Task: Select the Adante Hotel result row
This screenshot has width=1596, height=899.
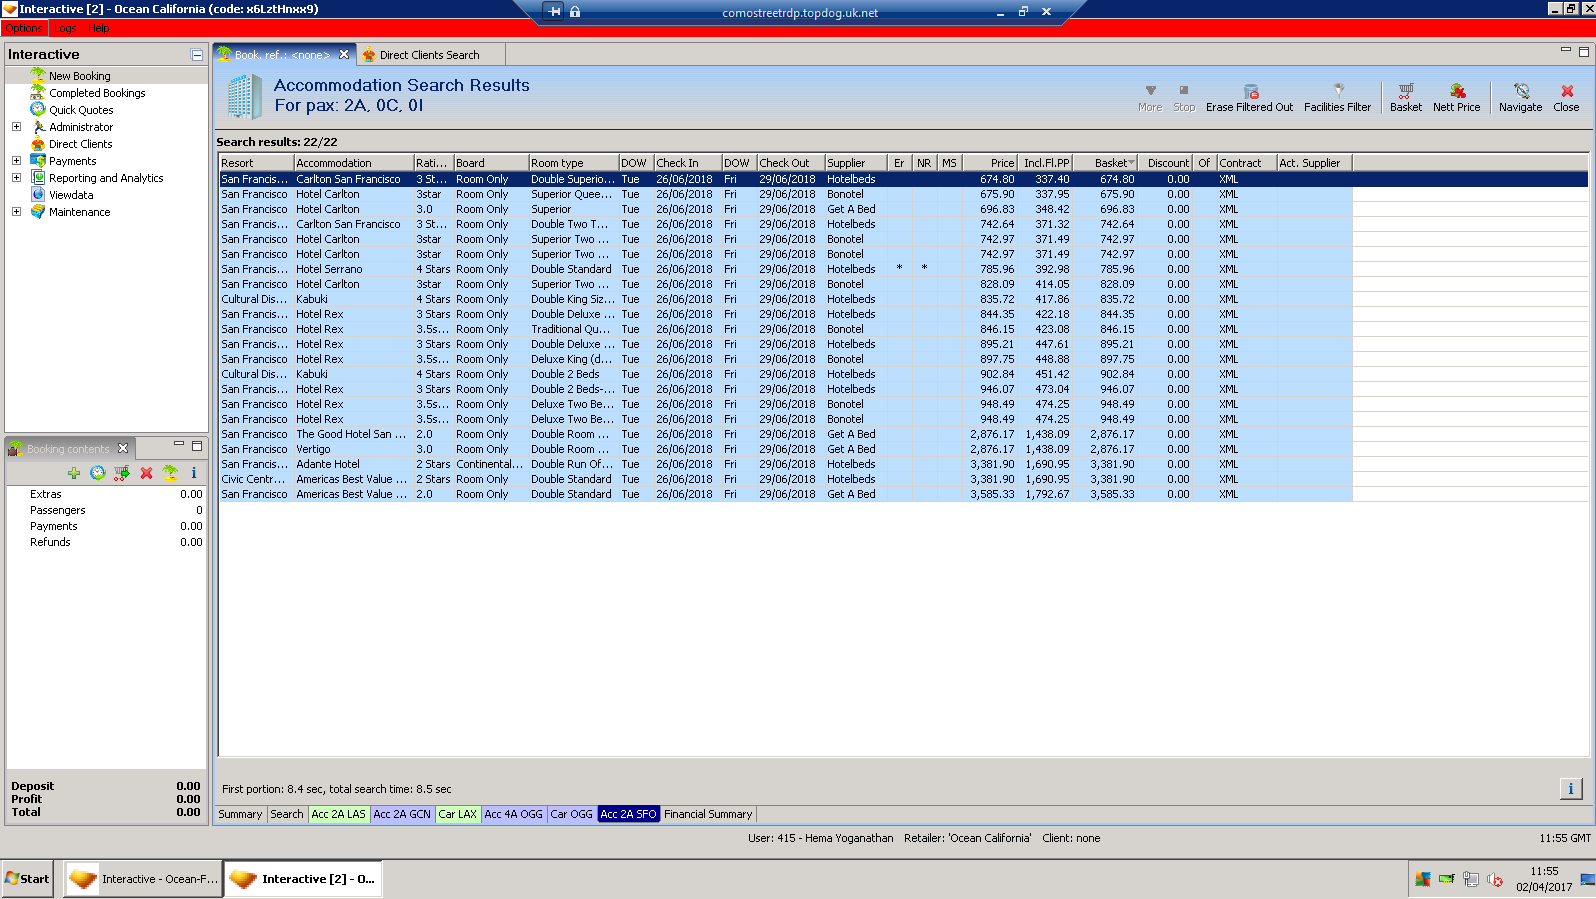Action: tap(785, 464)
